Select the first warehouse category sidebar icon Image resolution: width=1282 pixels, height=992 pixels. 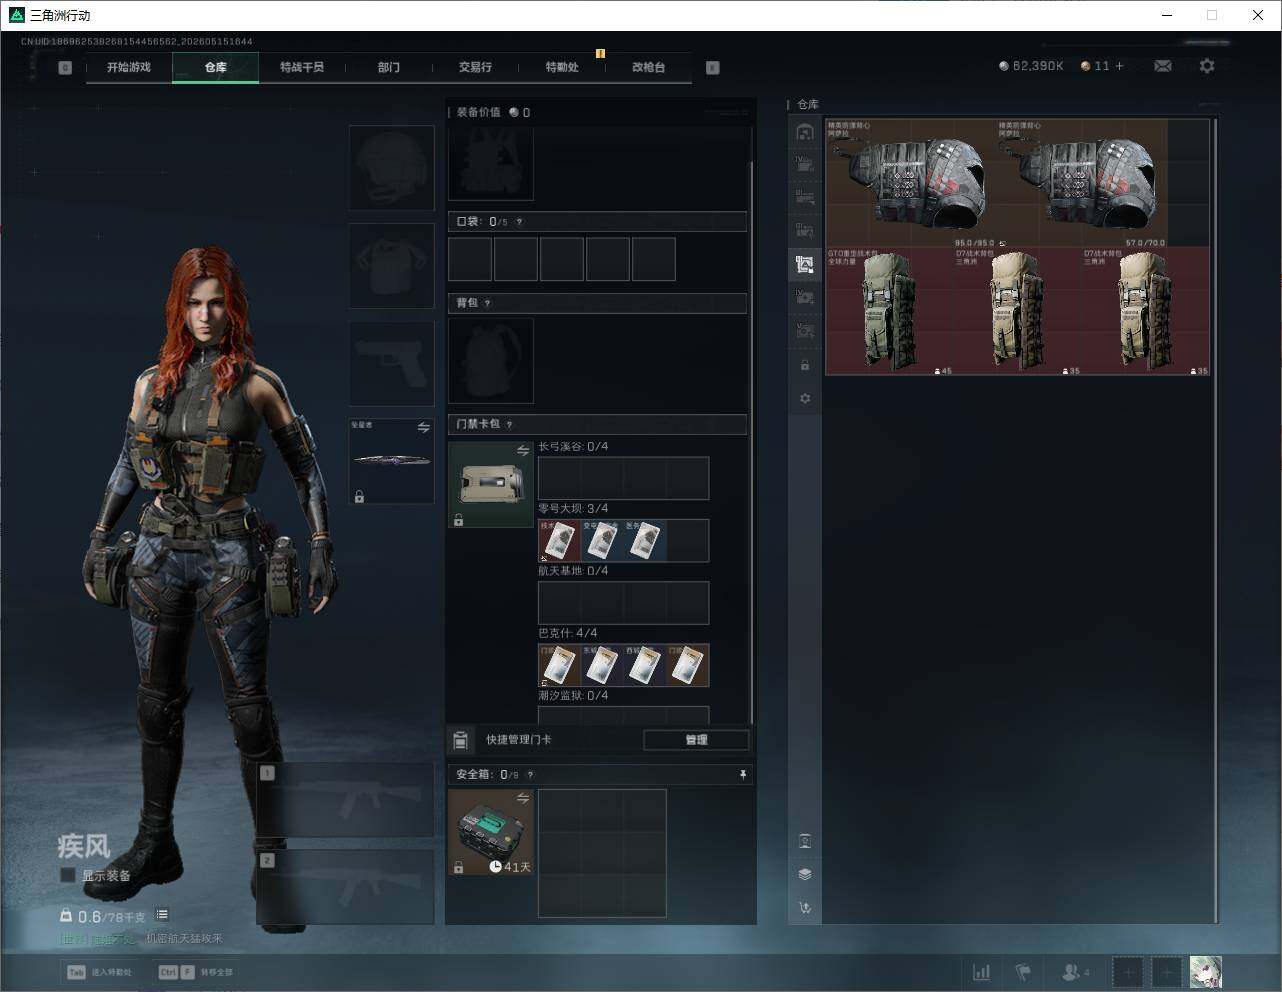point(805,132)
